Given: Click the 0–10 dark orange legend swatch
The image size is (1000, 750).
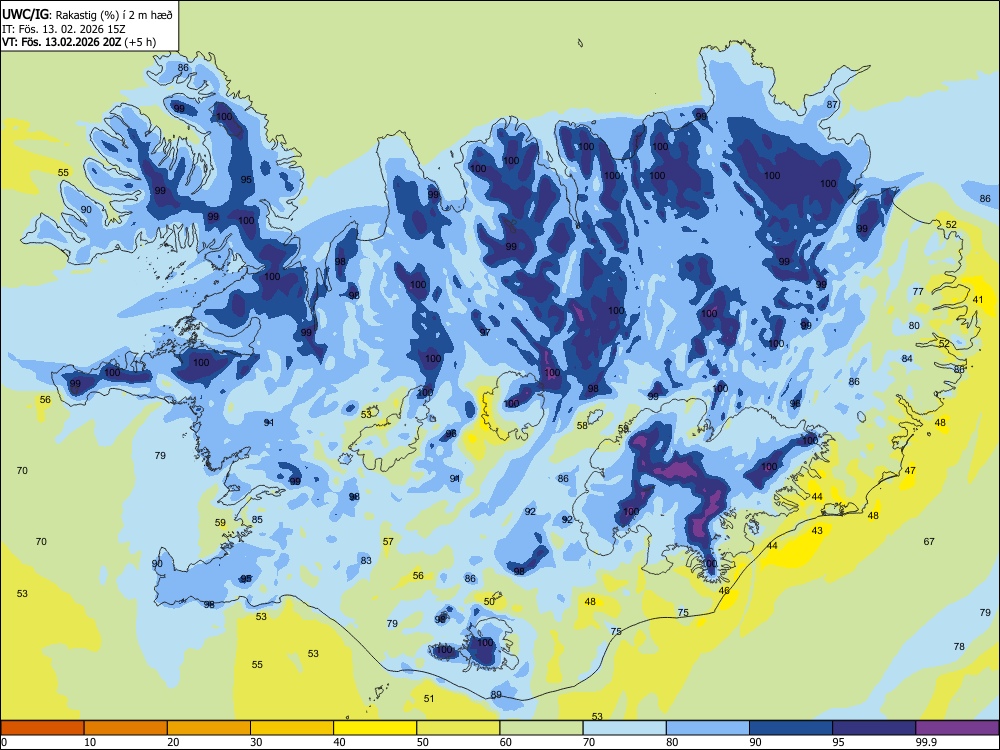Looking at the screenshot, I should pyautogui.click(x=42, y=728).
